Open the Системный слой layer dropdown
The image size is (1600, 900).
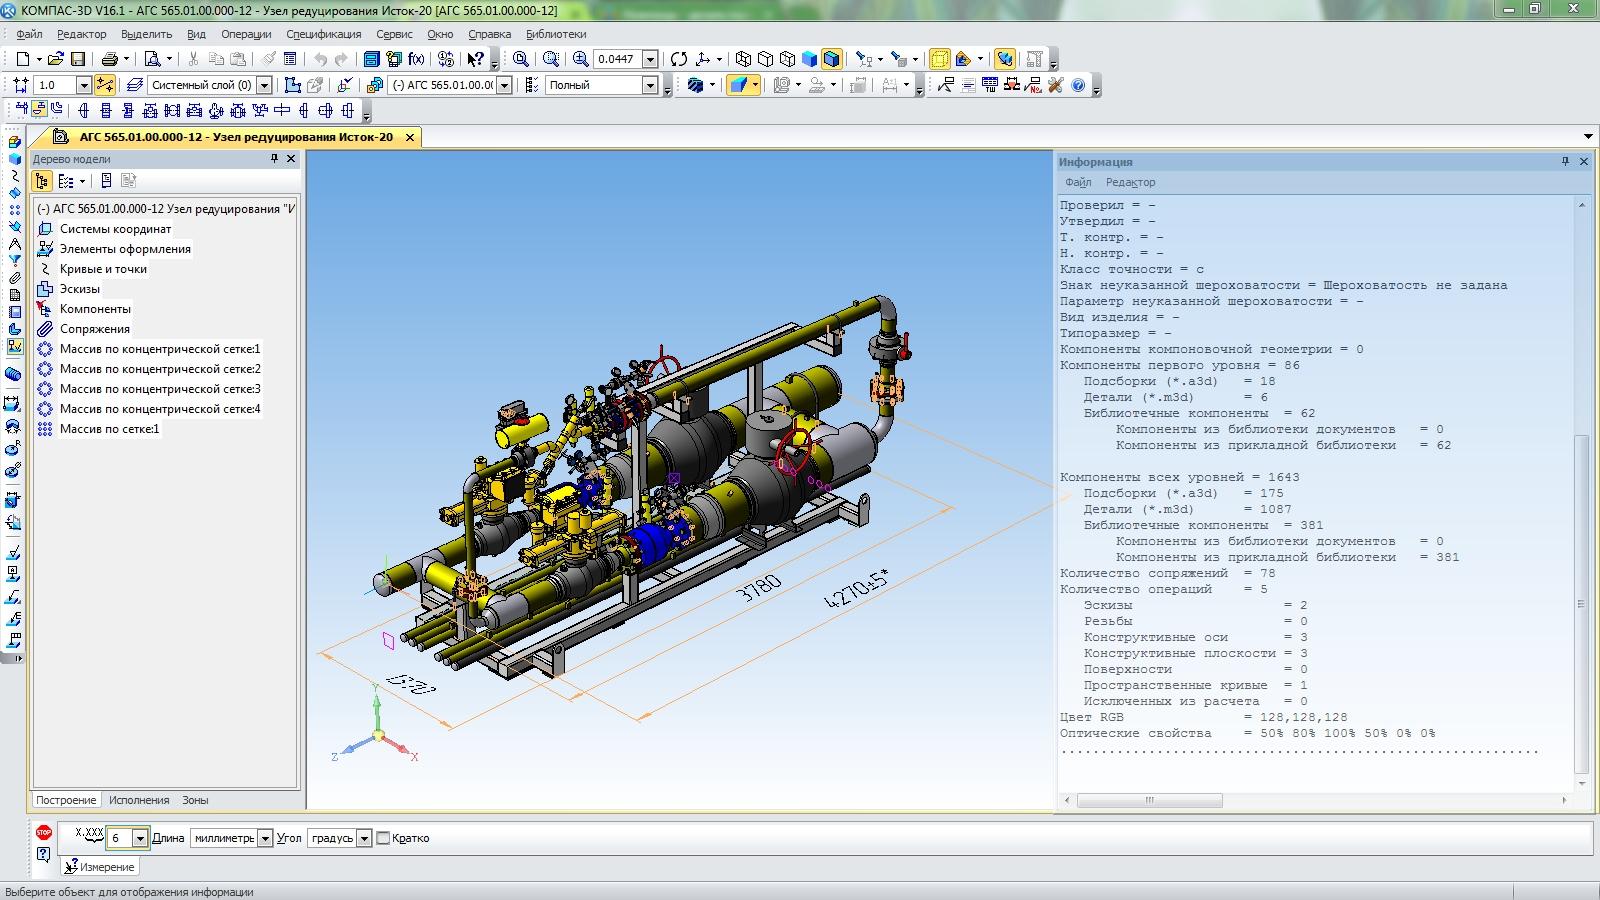click(264, 85)
